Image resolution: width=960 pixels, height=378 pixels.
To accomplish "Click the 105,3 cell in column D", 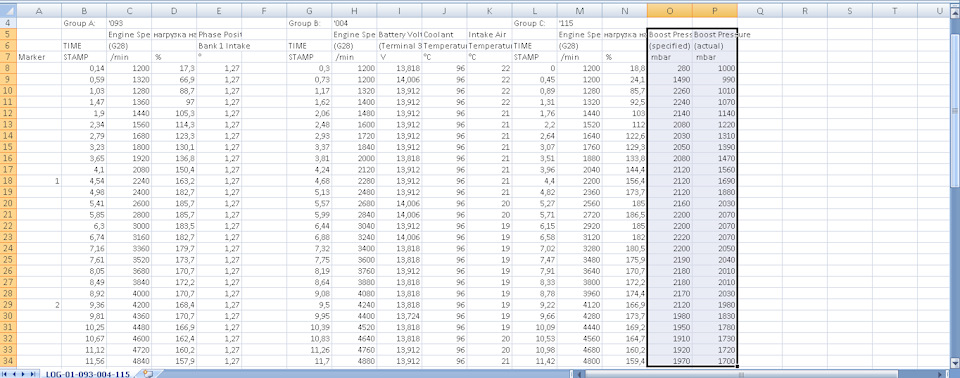I will (174, 113).
